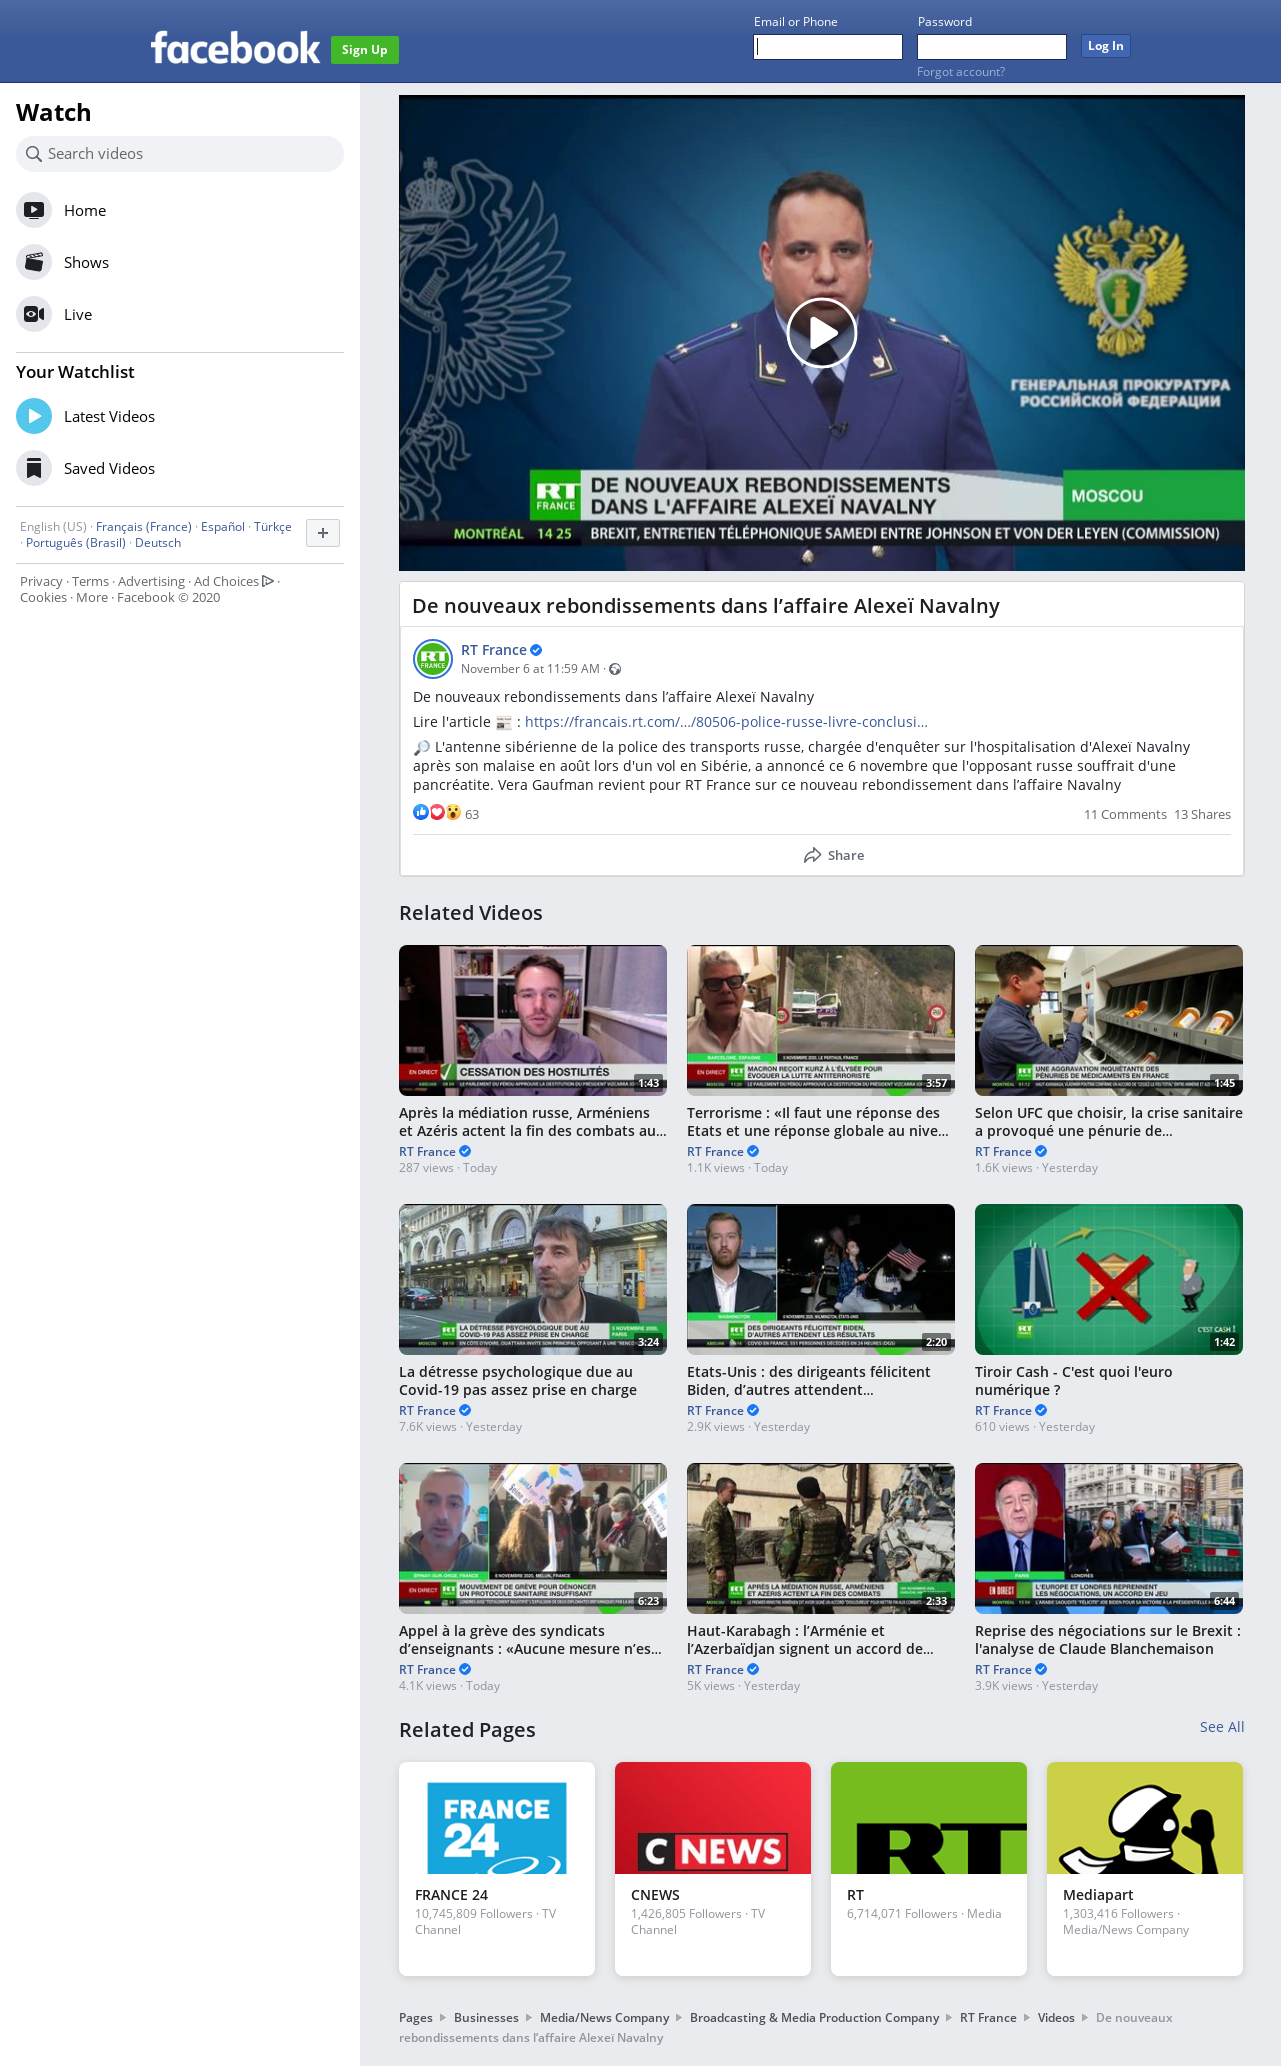Open the Tiroir Cash euro numérique video thumbnail
Viewport: 1281px width, 2066px height.
coord(1108,1279)
